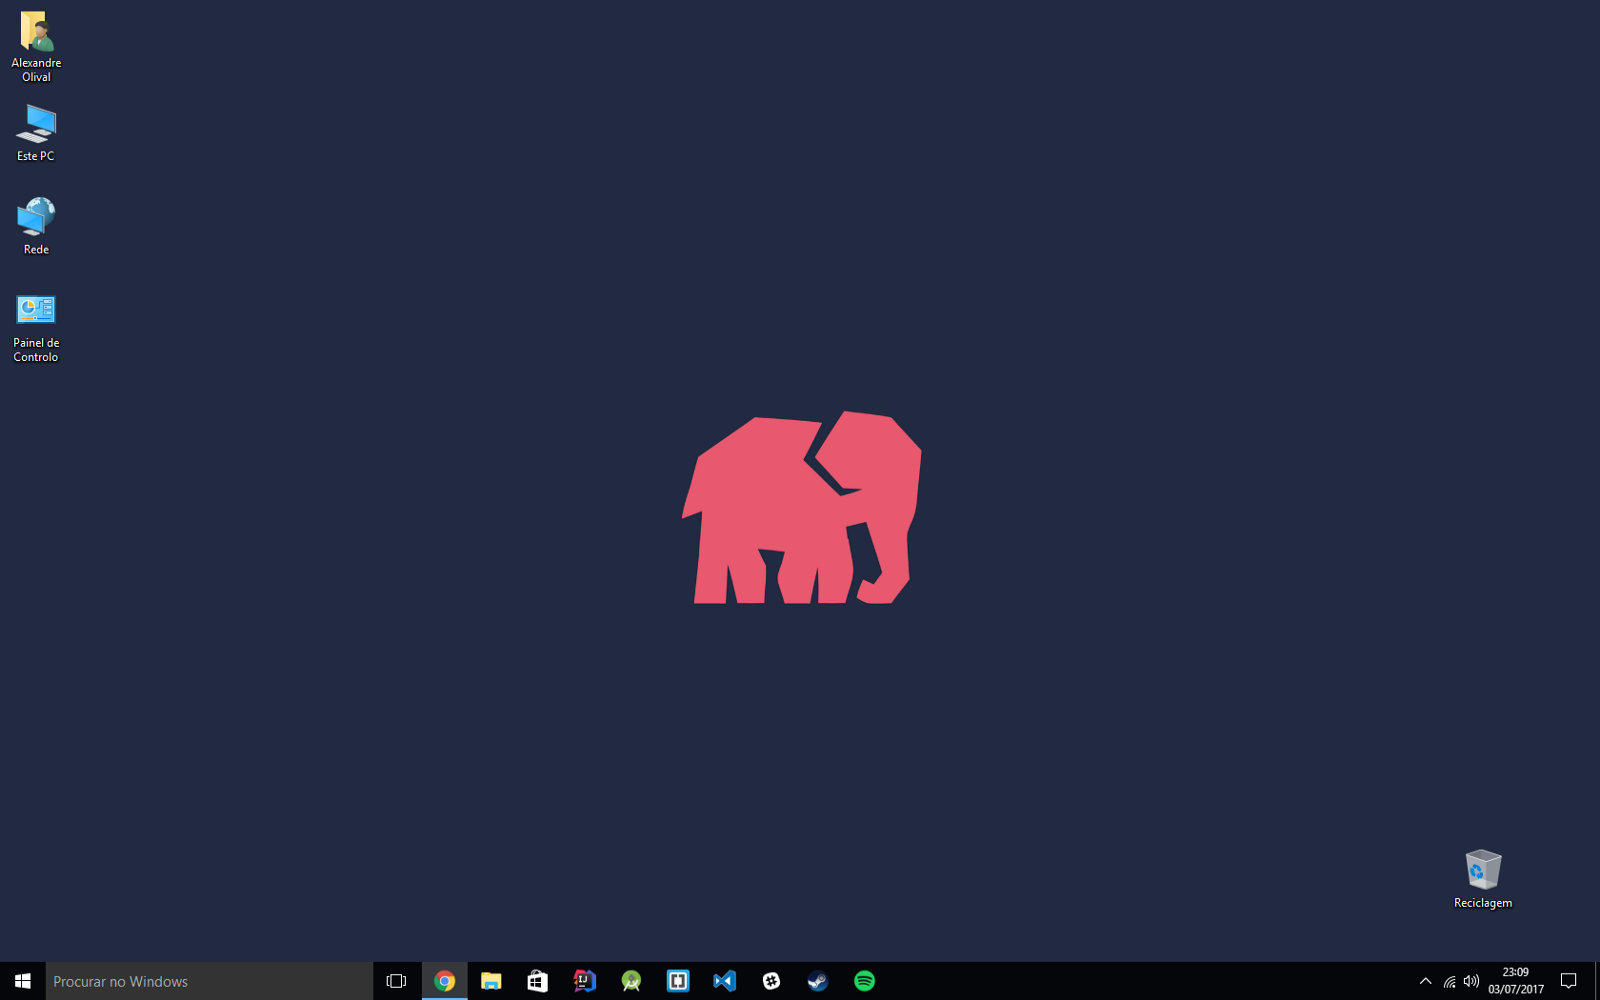Launch Visual Studio Code from the taskbar
1600x1000 pixels.
725,981
